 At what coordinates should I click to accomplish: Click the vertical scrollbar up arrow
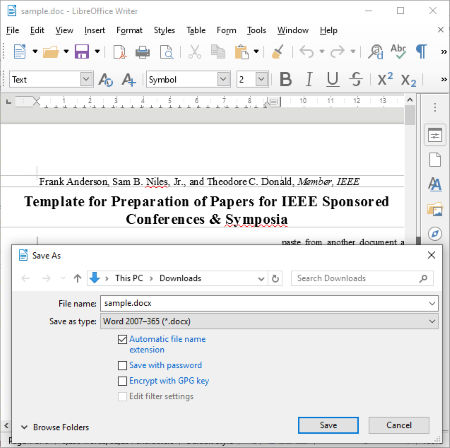coord(410,100)
